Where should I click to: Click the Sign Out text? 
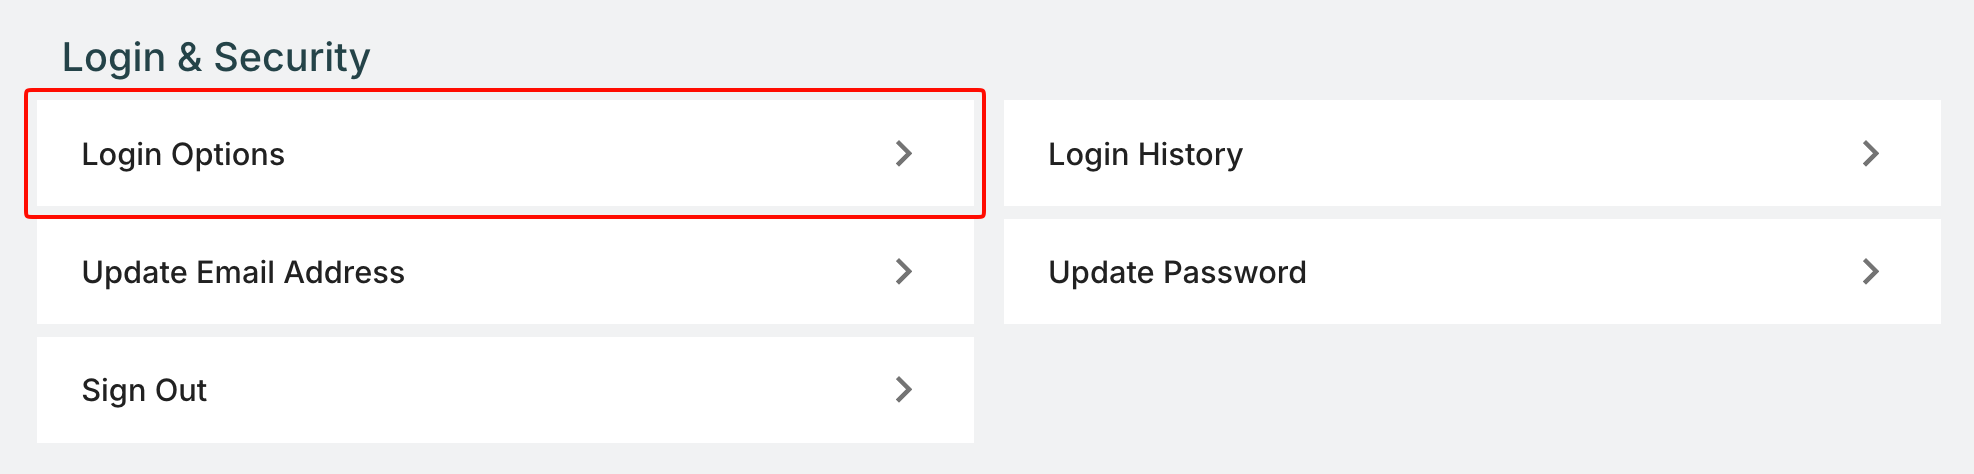point(144,390)
